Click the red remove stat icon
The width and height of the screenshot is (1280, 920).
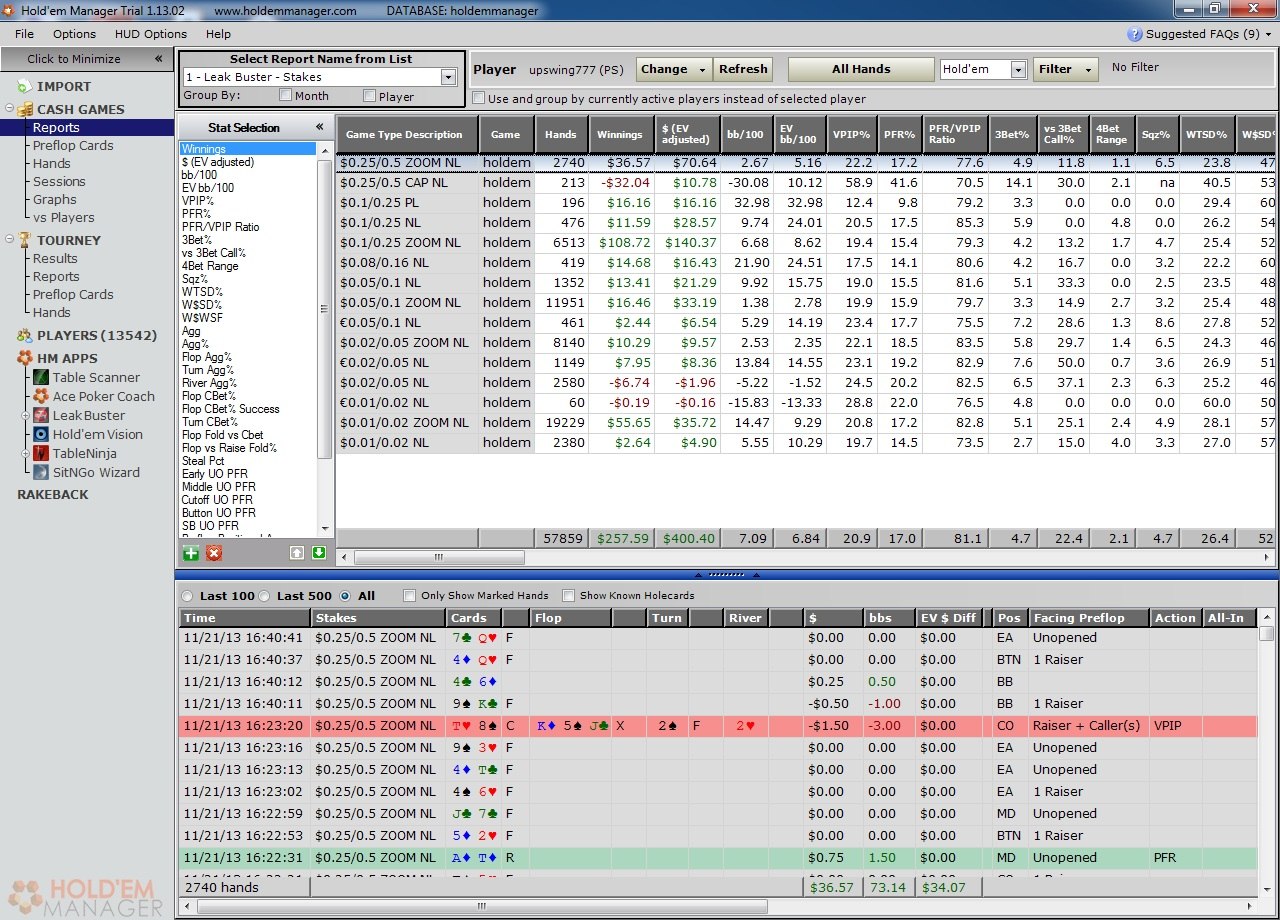[x=214, y=553]
